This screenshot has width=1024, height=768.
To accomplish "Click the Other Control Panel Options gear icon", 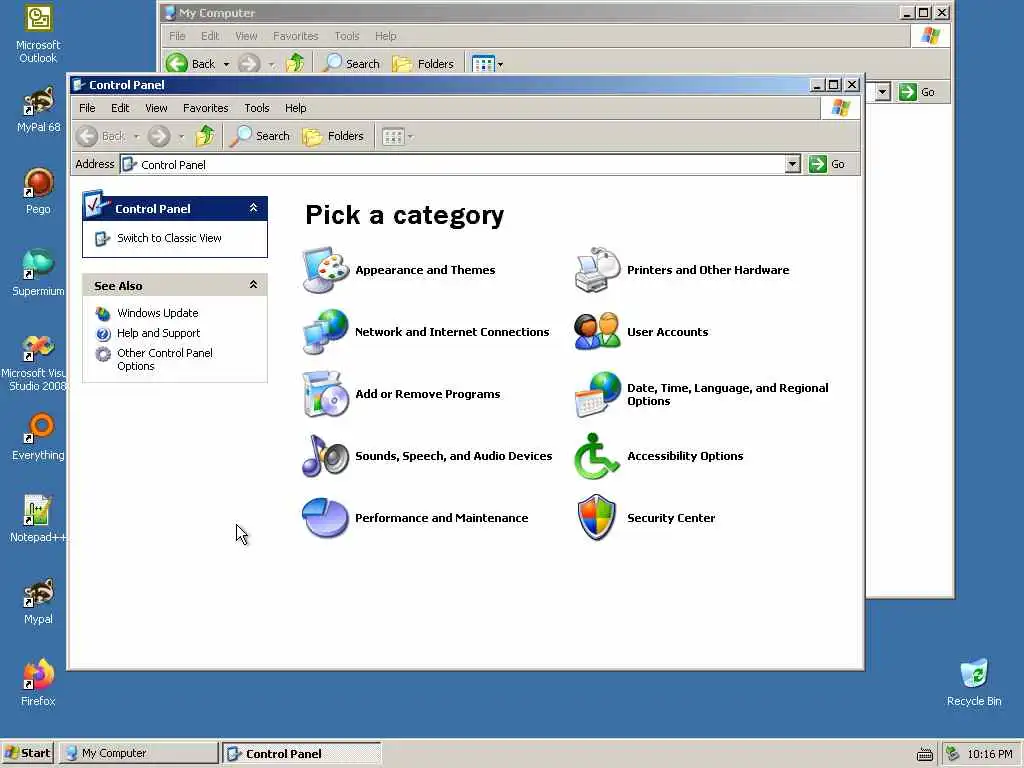I will 103,354.
